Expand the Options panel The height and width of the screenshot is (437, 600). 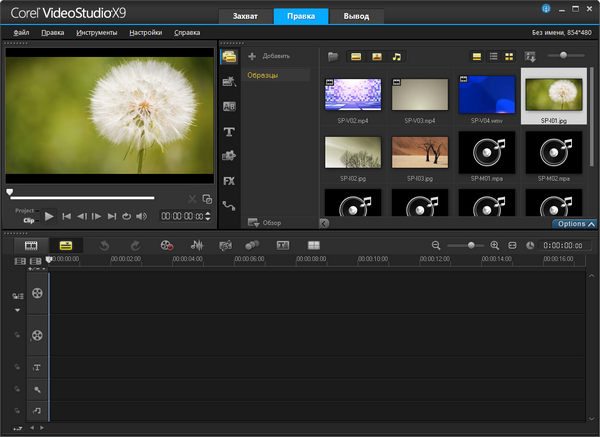point(576,224)
